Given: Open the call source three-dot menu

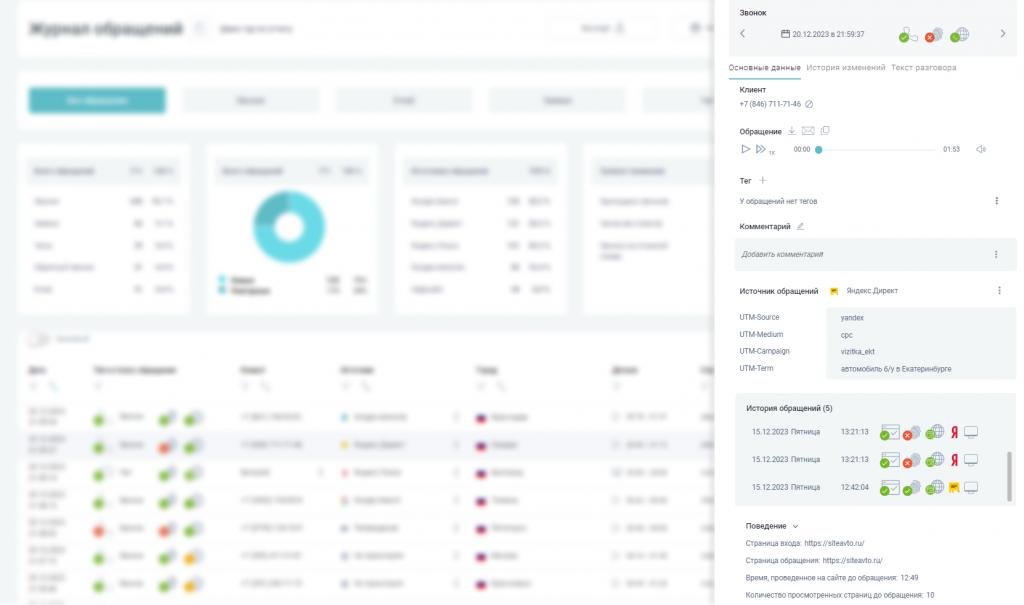Looking at the screenshot, I should coord(999,291).
